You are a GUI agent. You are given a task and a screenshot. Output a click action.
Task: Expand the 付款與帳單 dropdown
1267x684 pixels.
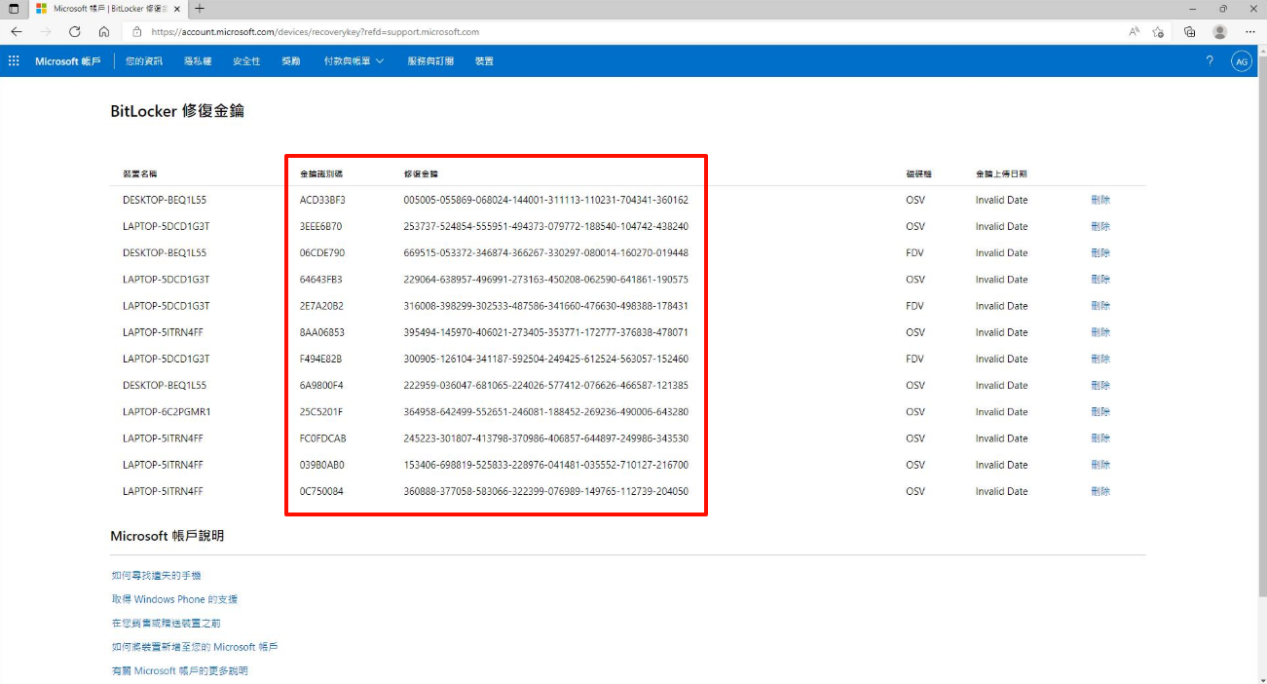pyautogui.click(x=354, y=61)
